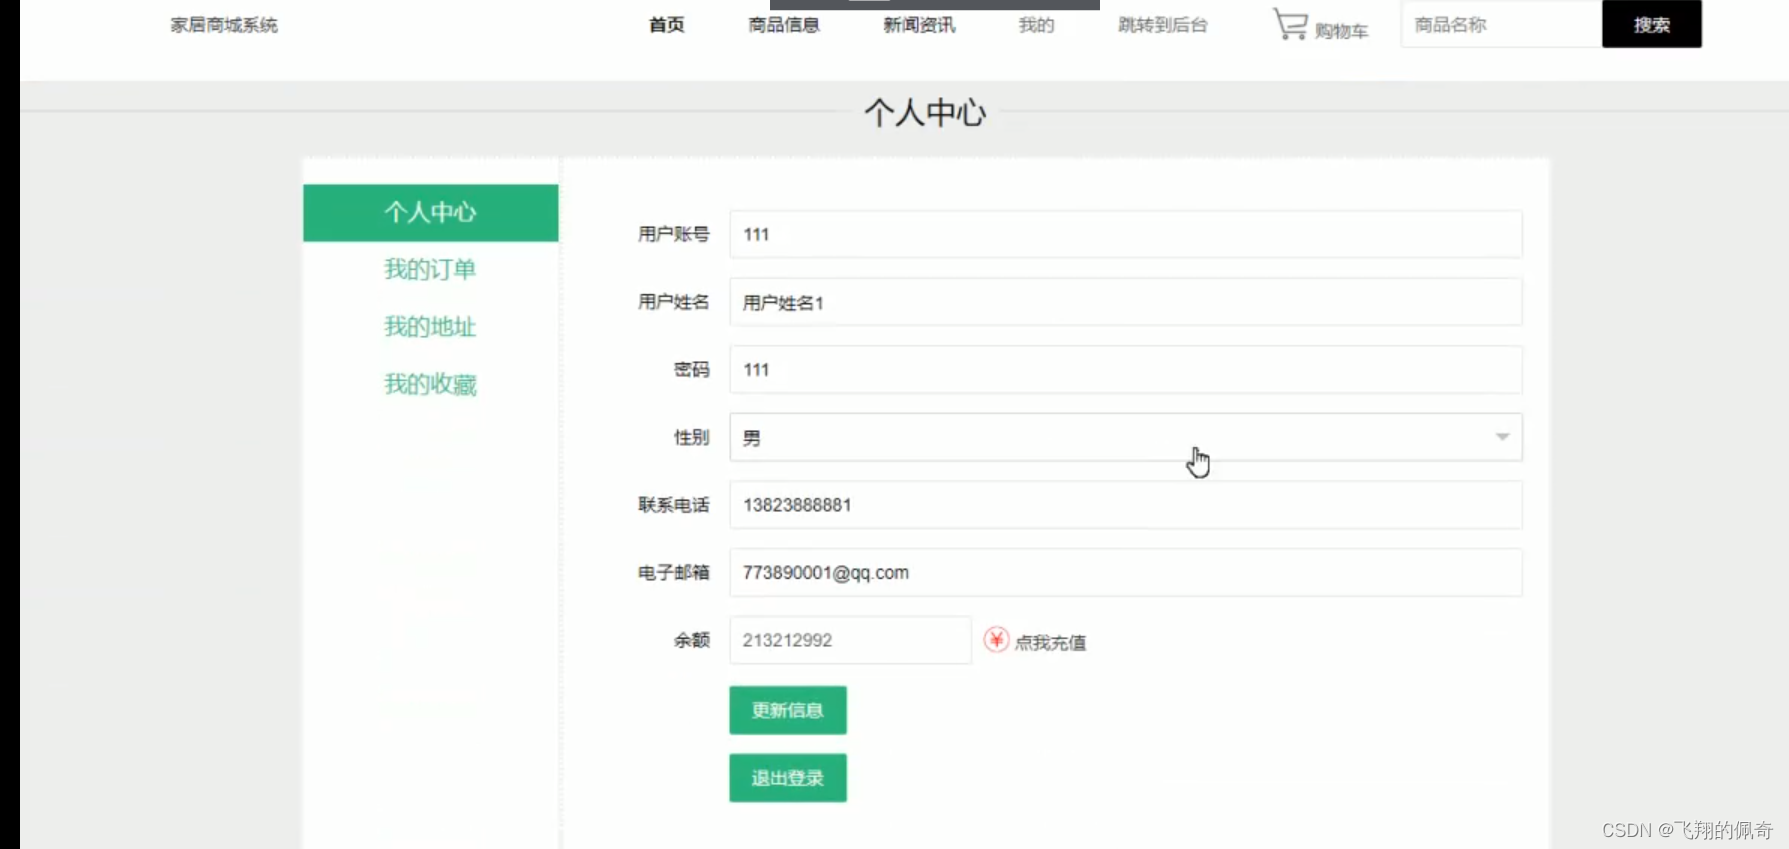This screenshot has width=1789, height=849.
Task: Click the 联系电话 label
Action: pos(673,505)
